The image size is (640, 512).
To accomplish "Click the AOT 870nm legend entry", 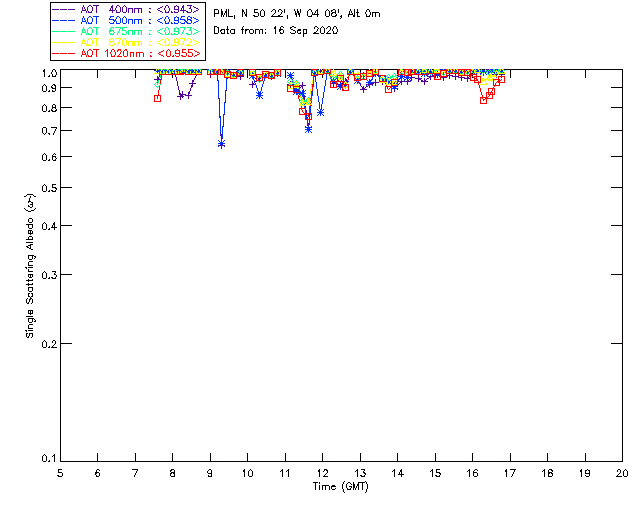I will coord(126,42).
